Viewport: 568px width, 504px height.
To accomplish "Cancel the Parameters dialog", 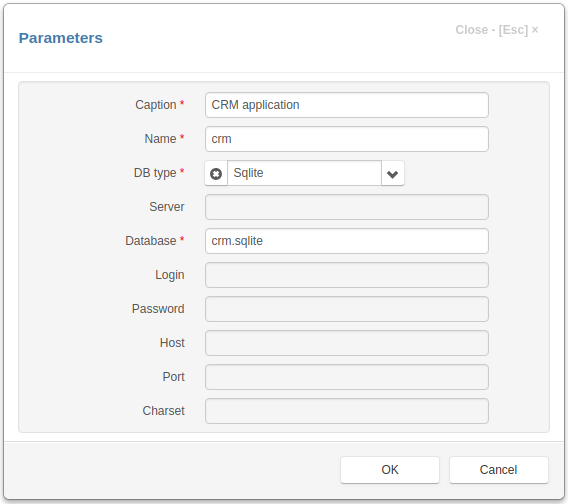I will point(498,470).
